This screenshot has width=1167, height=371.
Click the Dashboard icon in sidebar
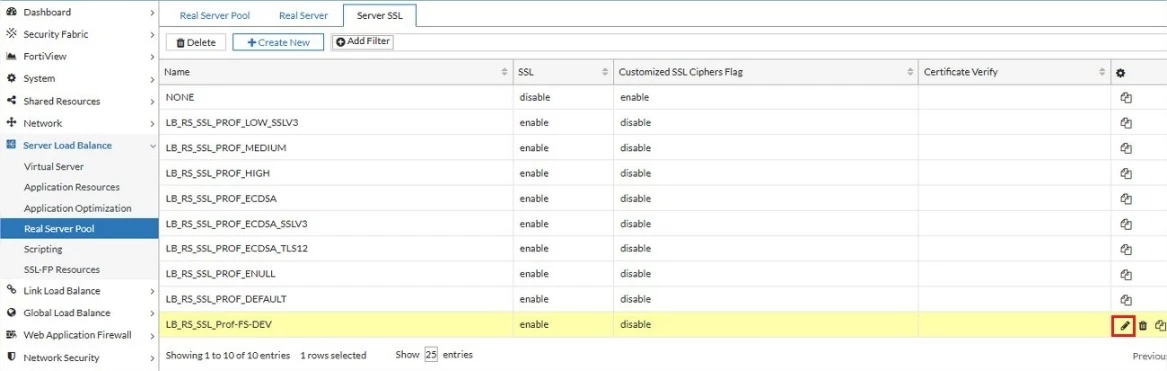(x=11, y=12)
